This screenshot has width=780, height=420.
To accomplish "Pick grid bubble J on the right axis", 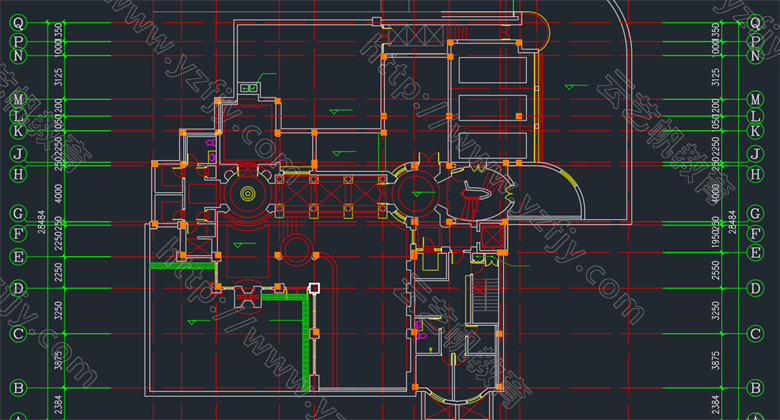I will [755, 154].
